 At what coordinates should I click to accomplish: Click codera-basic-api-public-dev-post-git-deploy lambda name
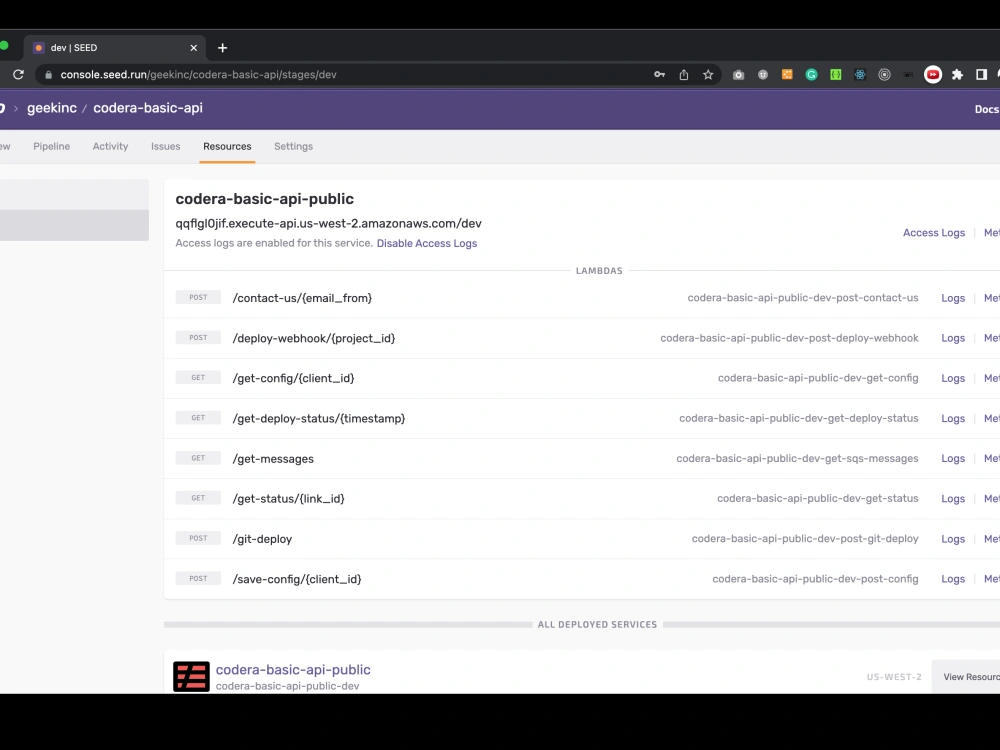[x=805, y=539]
